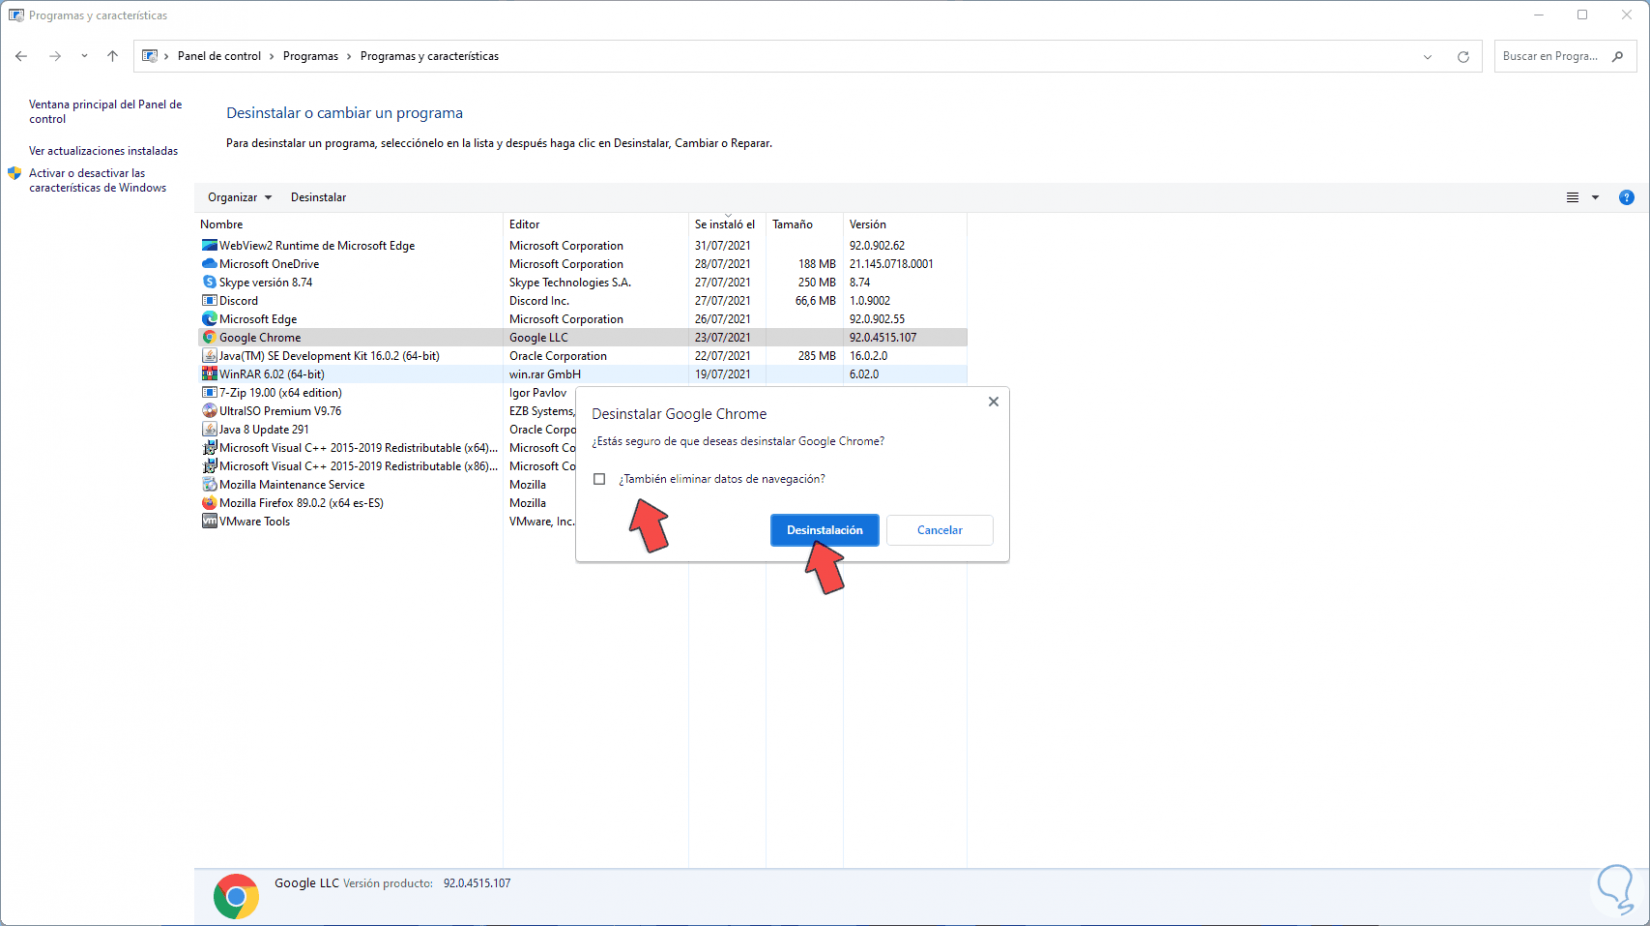The width and height of the screenshot is (1650, 926).
Task: Select the Java(TM) SE Development Kit row
Action: coord(583,356)
